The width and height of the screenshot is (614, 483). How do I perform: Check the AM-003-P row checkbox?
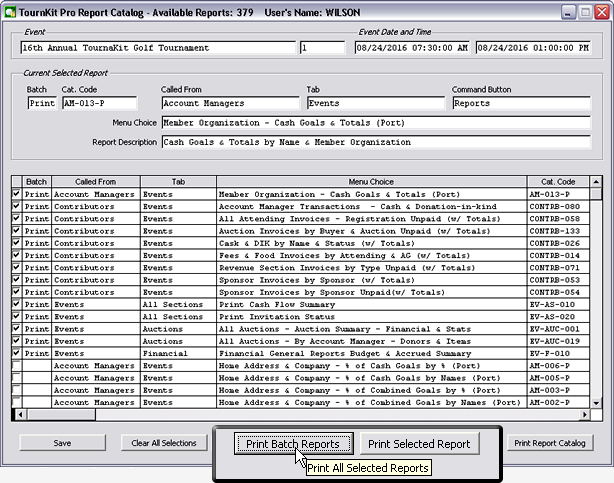click(16, 390)
